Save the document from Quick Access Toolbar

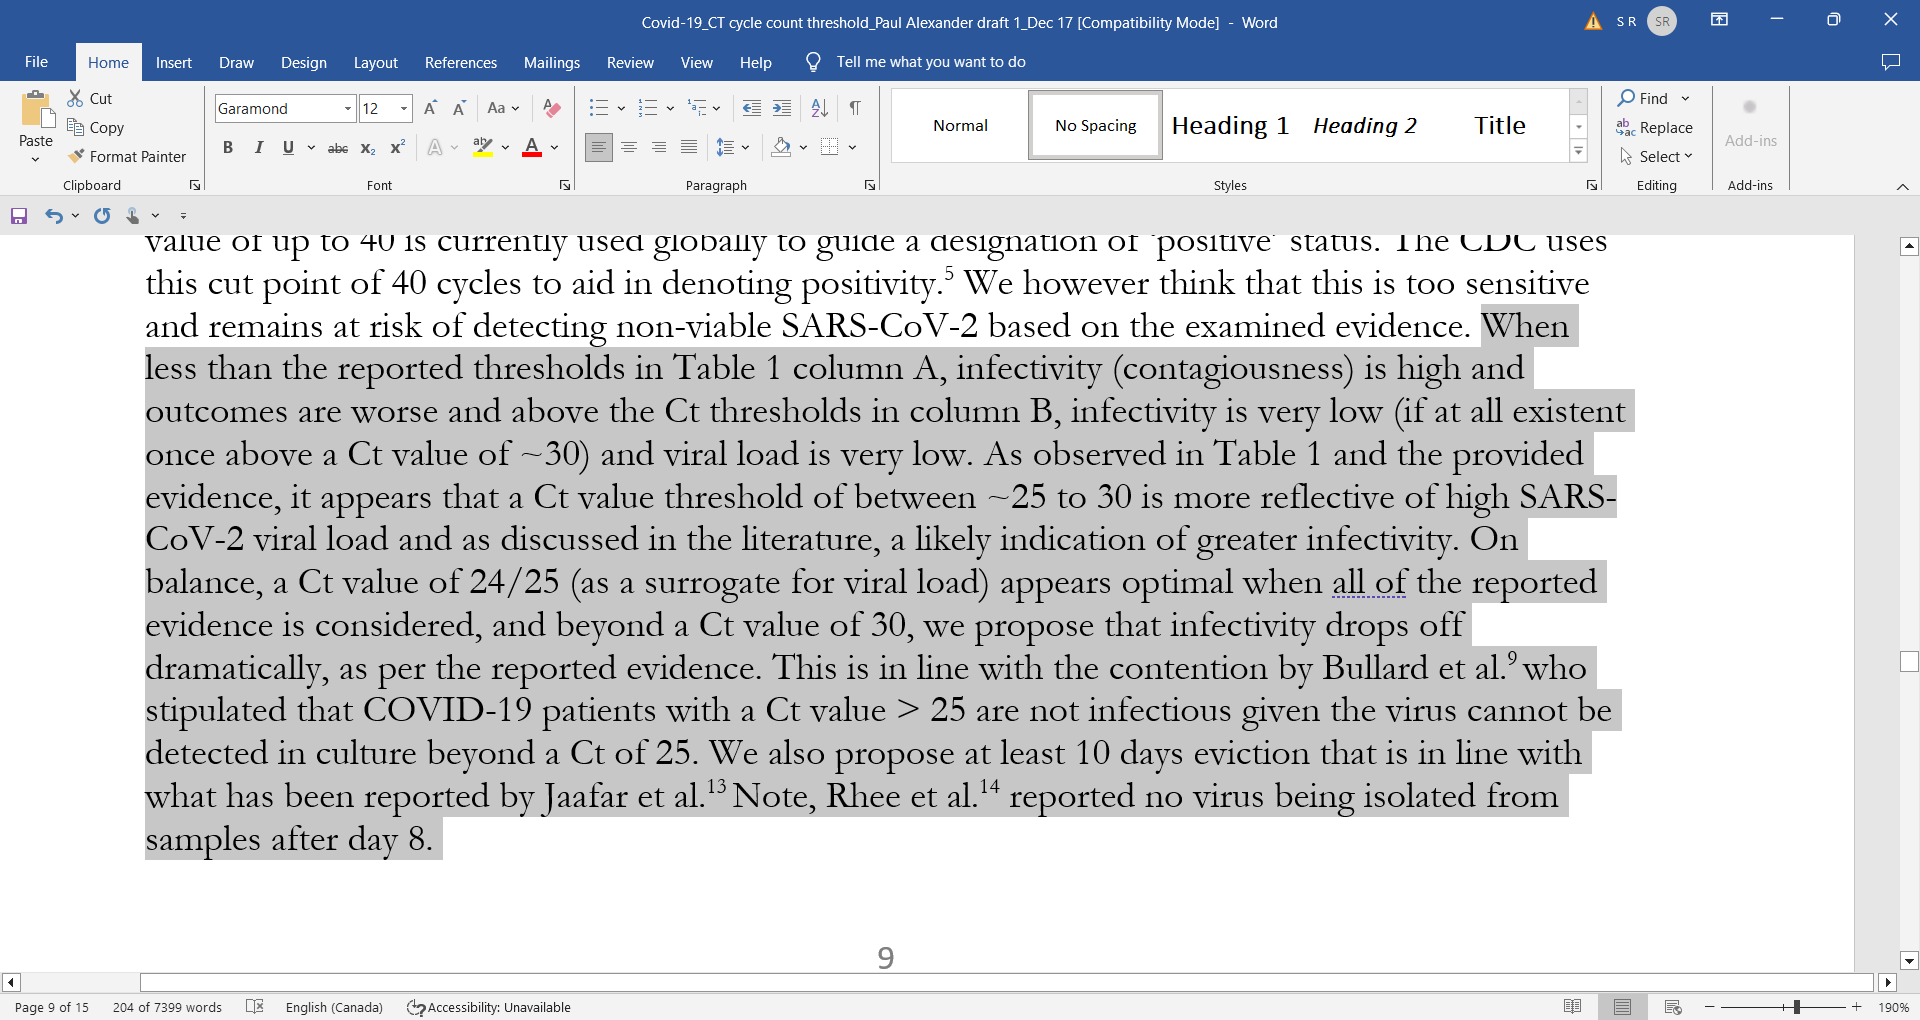[x=19, y=215]
